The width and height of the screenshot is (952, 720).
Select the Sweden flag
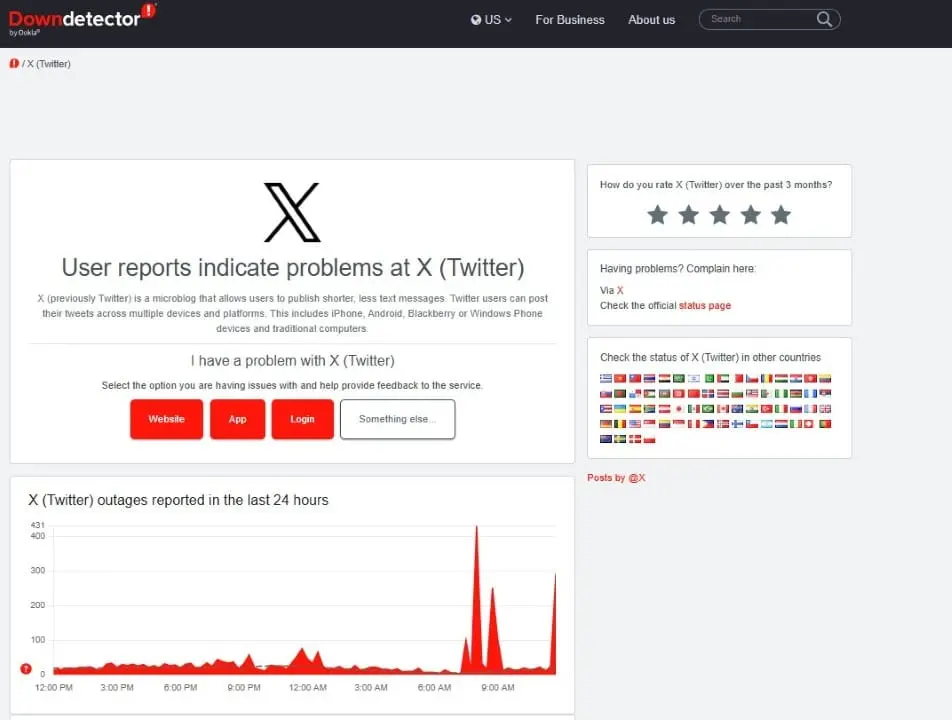coord(620,439)
